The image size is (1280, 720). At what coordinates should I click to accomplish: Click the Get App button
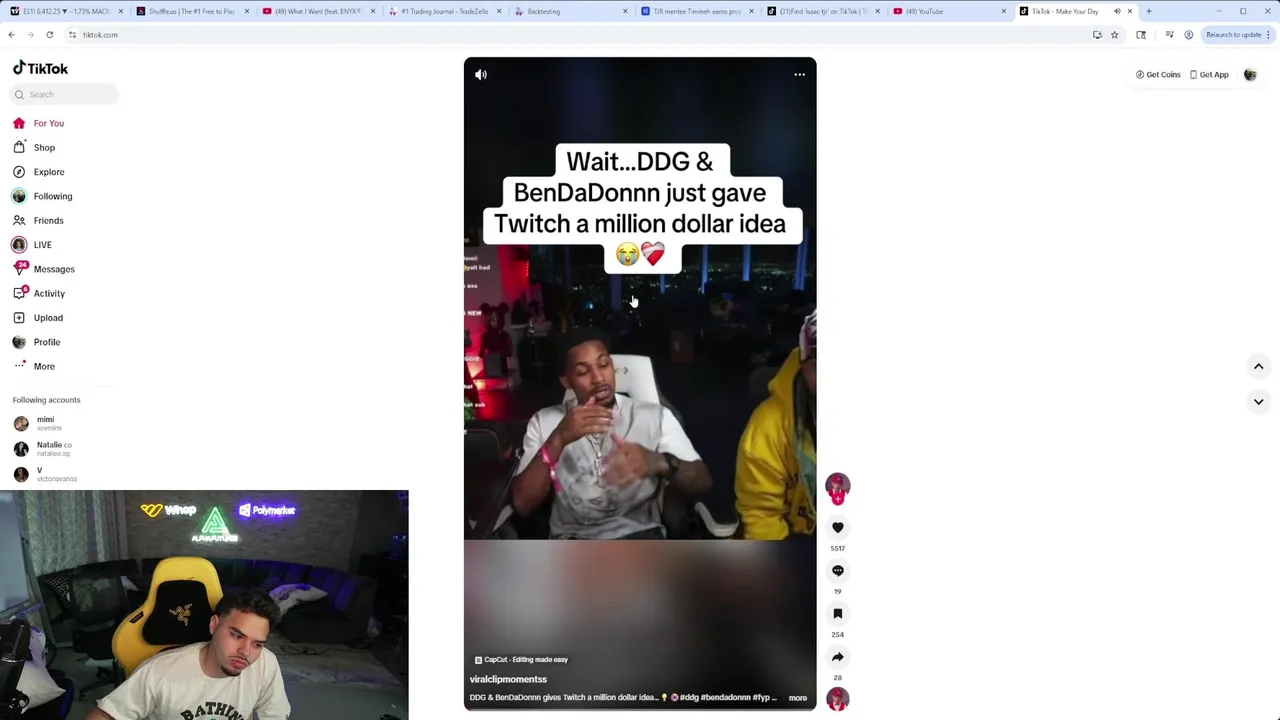coord(1209,74)
